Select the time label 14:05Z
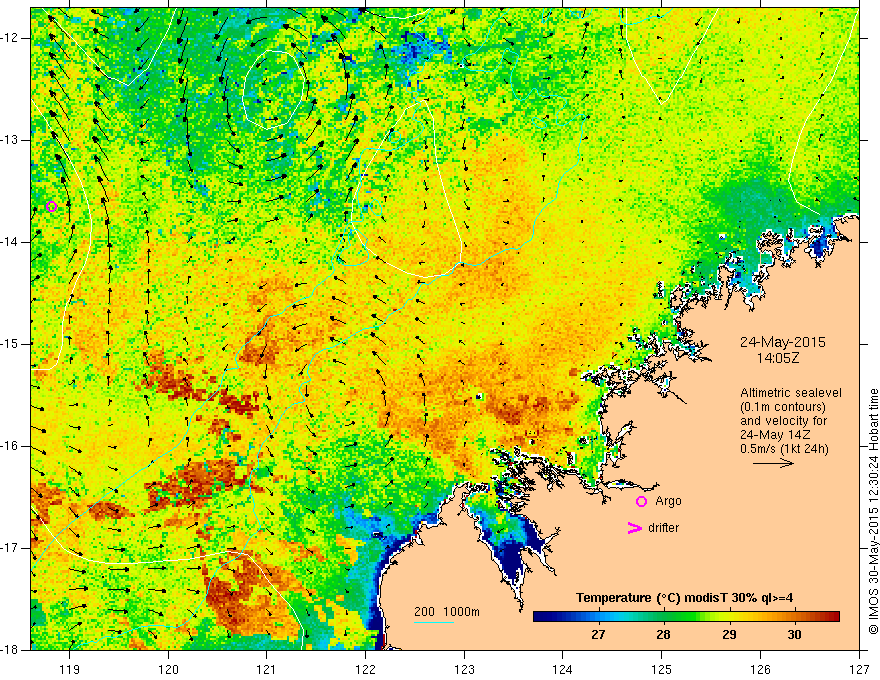This screenshot has height=680, width=880. (777, 358)
